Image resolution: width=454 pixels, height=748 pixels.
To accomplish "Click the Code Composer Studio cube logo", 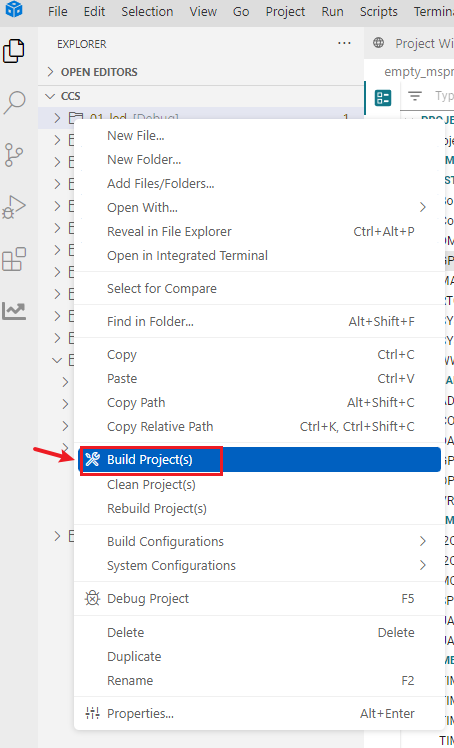I will 14,10.
